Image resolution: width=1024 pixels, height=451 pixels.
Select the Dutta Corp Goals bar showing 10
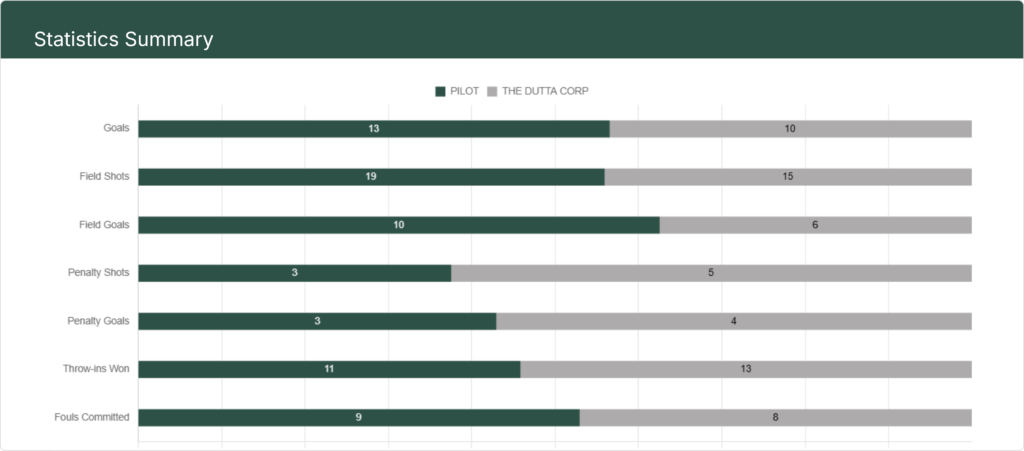click(x=790, y=129)
